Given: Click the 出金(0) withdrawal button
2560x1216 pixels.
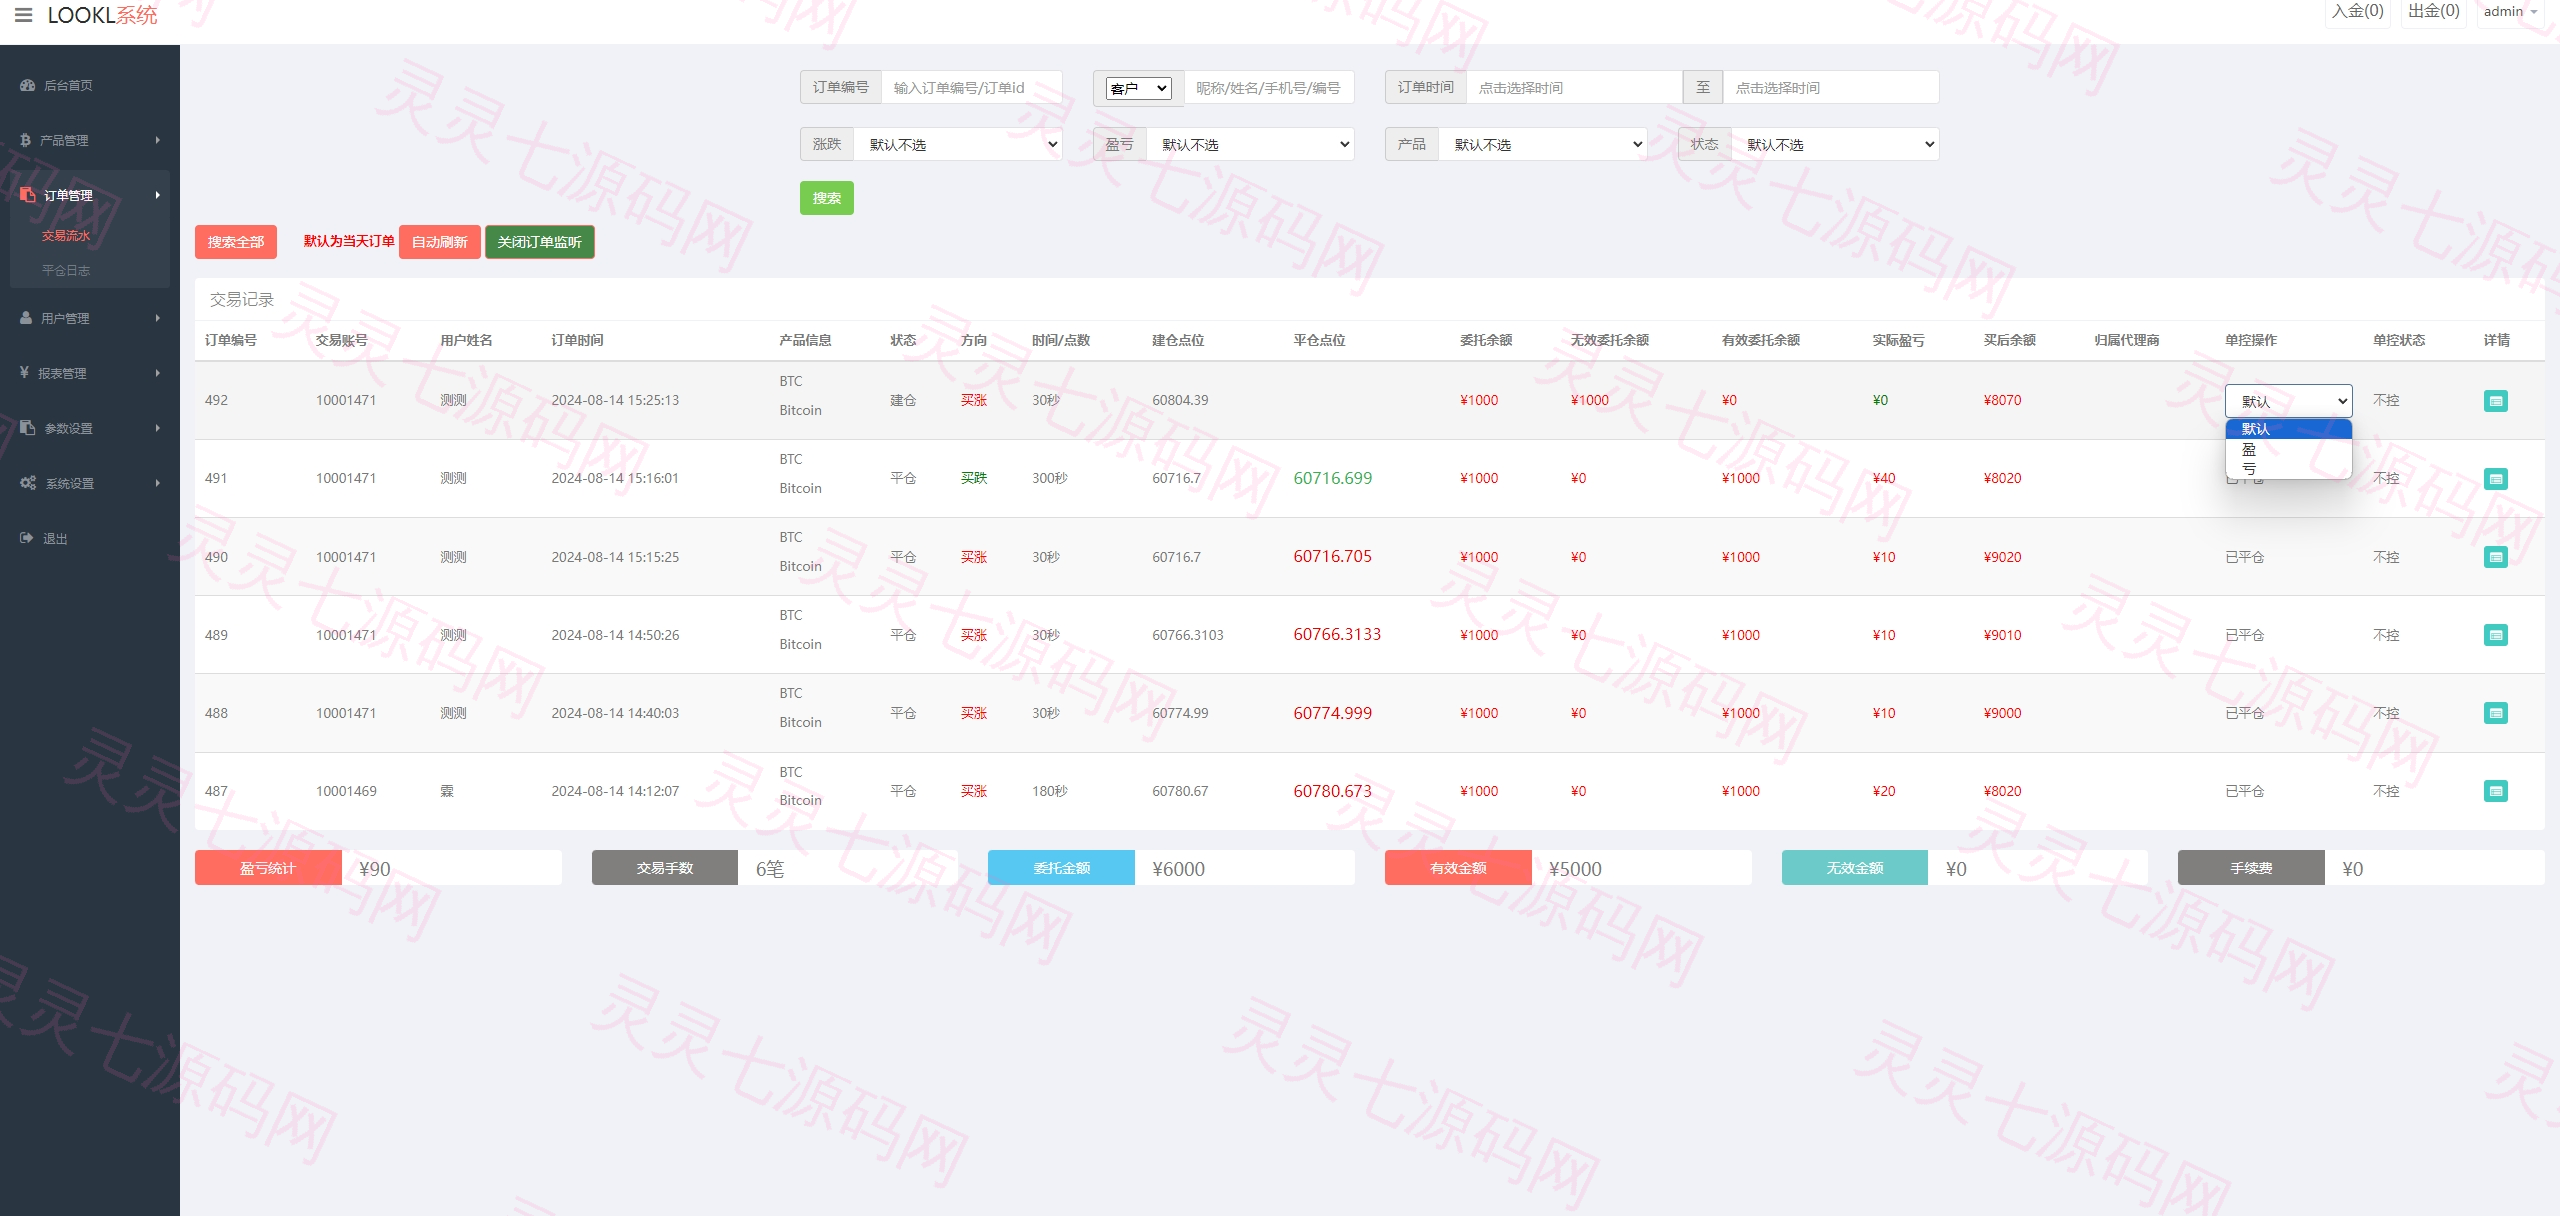Looking at the screenshot, I should point(2433,11).
